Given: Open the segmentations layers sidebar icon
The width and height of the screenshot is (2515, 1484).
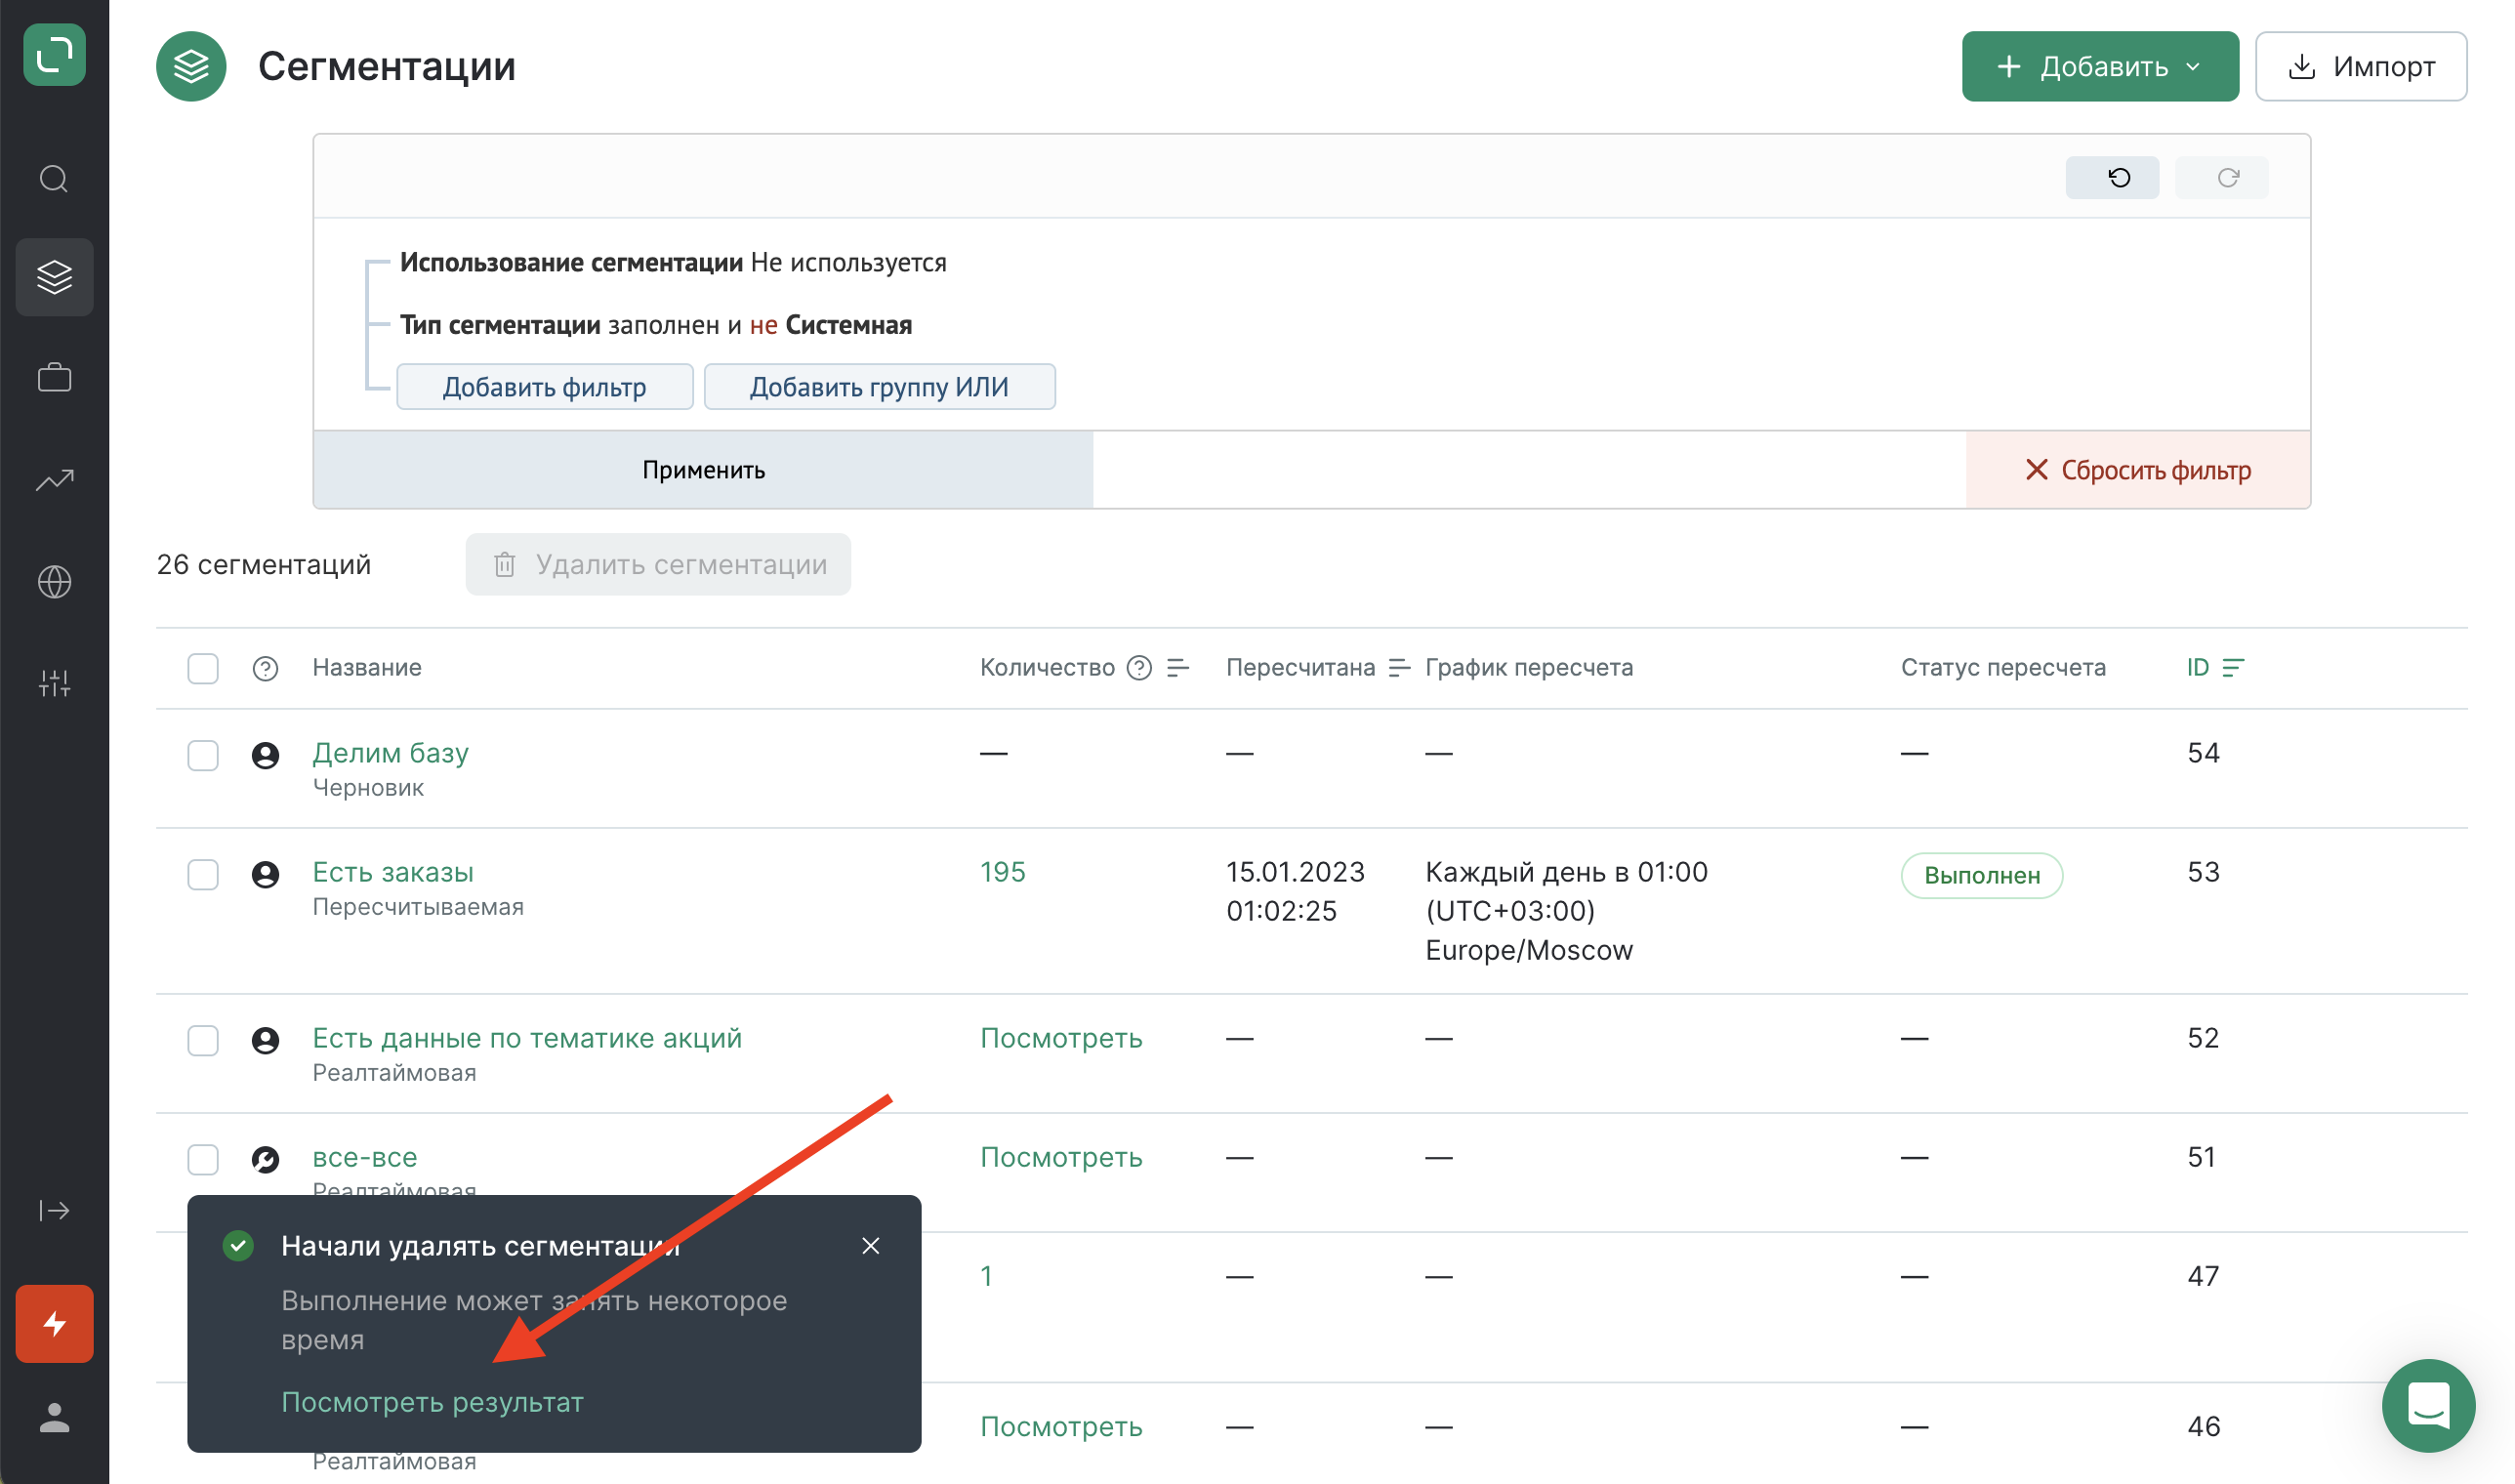Looking at the screenshot, I should [x=54, y=277].
